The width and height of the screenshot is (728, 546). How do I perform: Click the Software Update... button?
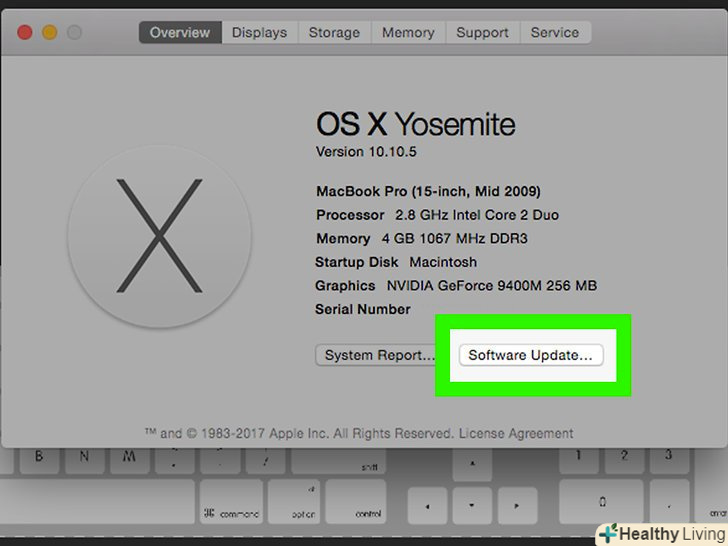coord(531,355)
